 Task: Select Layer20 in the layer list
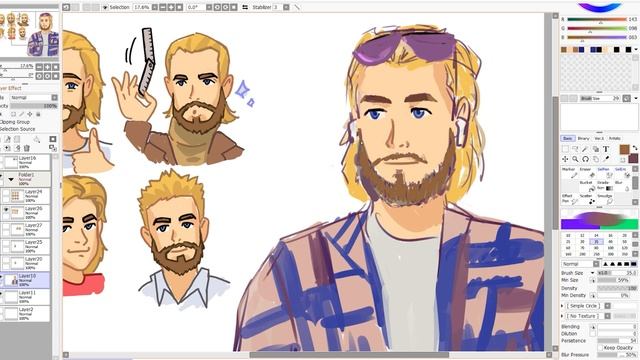25,263
